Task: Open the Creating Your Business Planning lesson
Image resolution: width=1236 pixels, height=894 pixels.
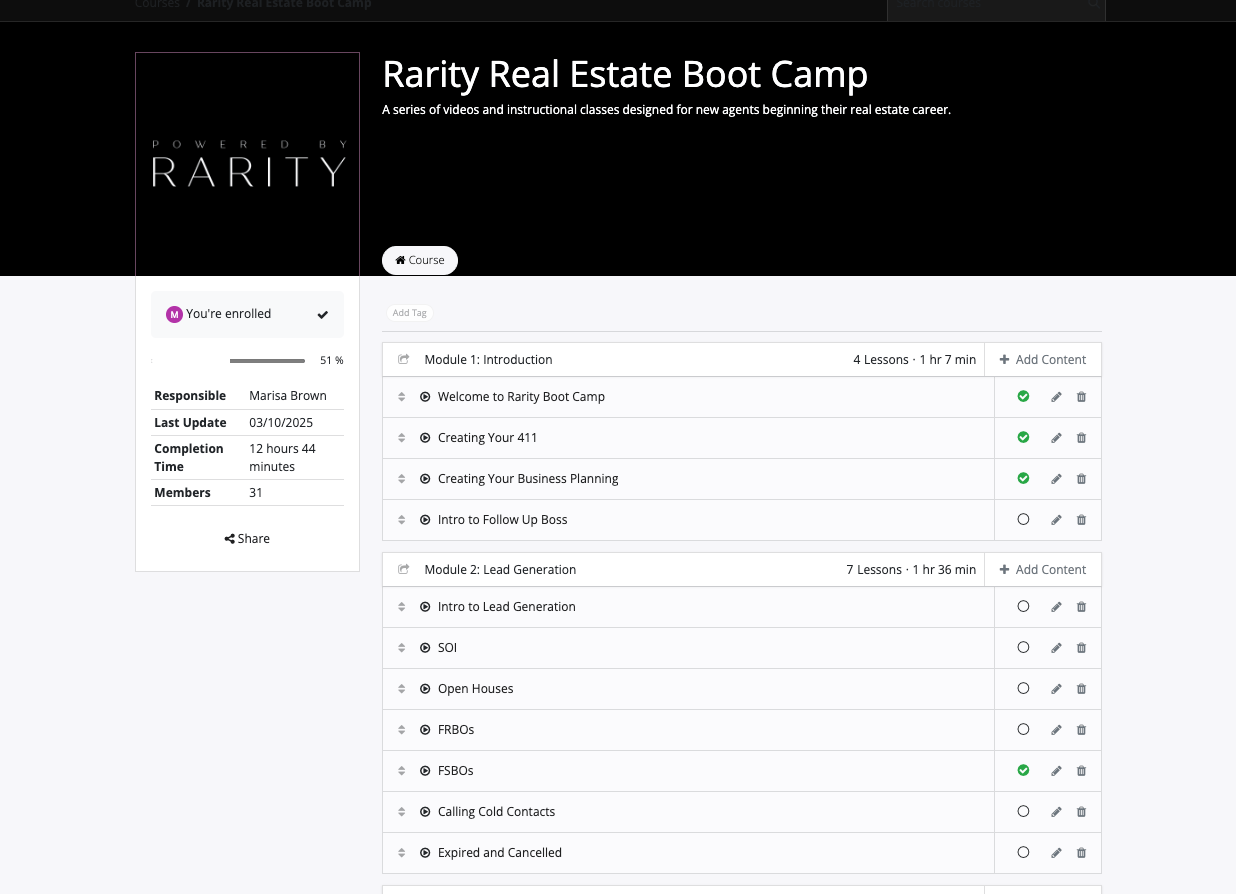Action: (x=528, y=479)
